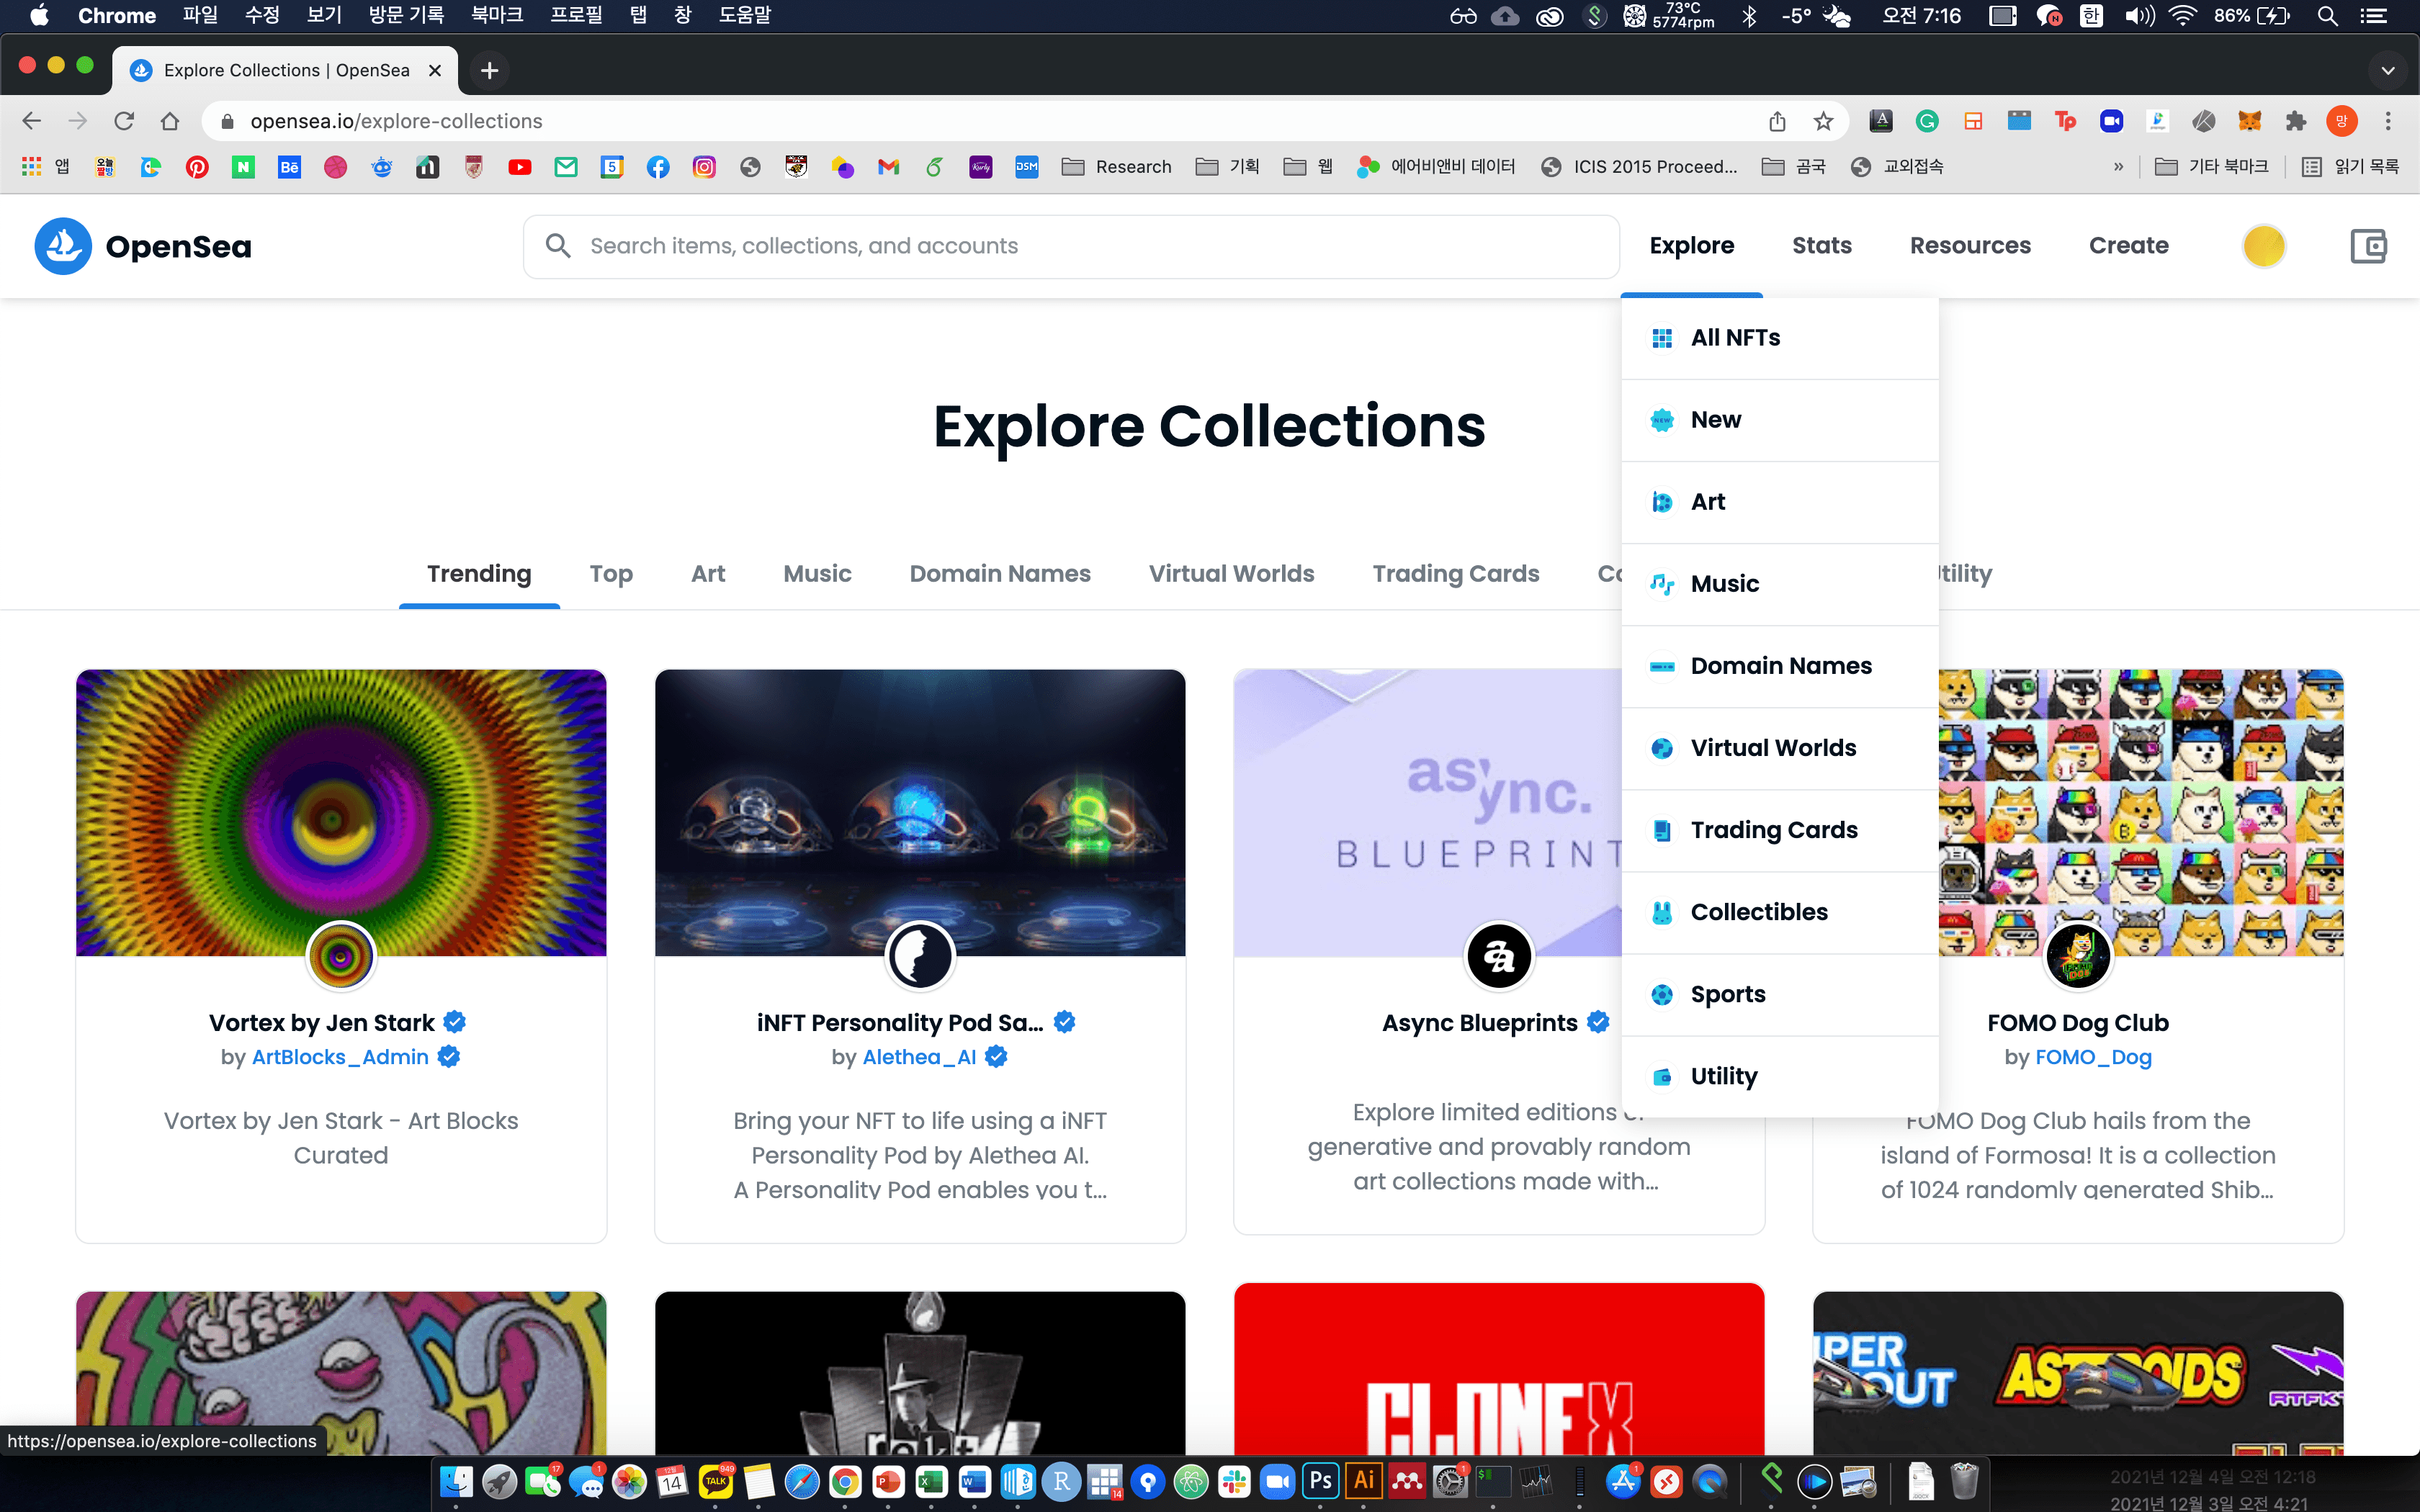Expand hidden bookmarks with double chevron
Image resolution: width=2420 pixels, height=1512 pixels.
pyautogui.click(x=2118, y=167)
